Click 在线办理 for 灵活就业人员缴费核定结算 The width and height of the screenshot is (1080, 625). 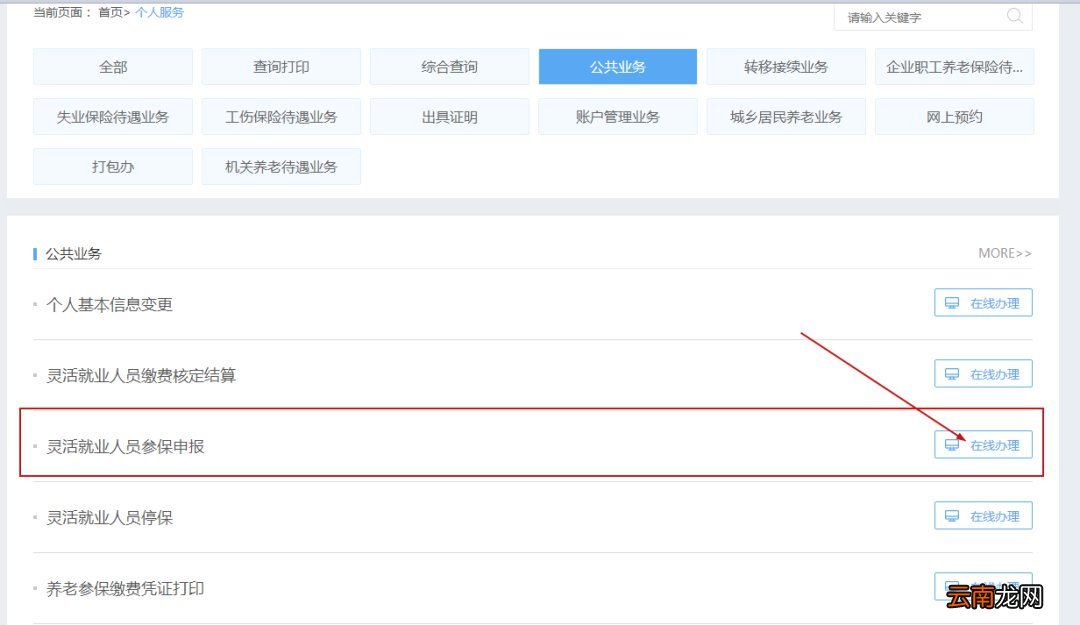tap(983, 374)
